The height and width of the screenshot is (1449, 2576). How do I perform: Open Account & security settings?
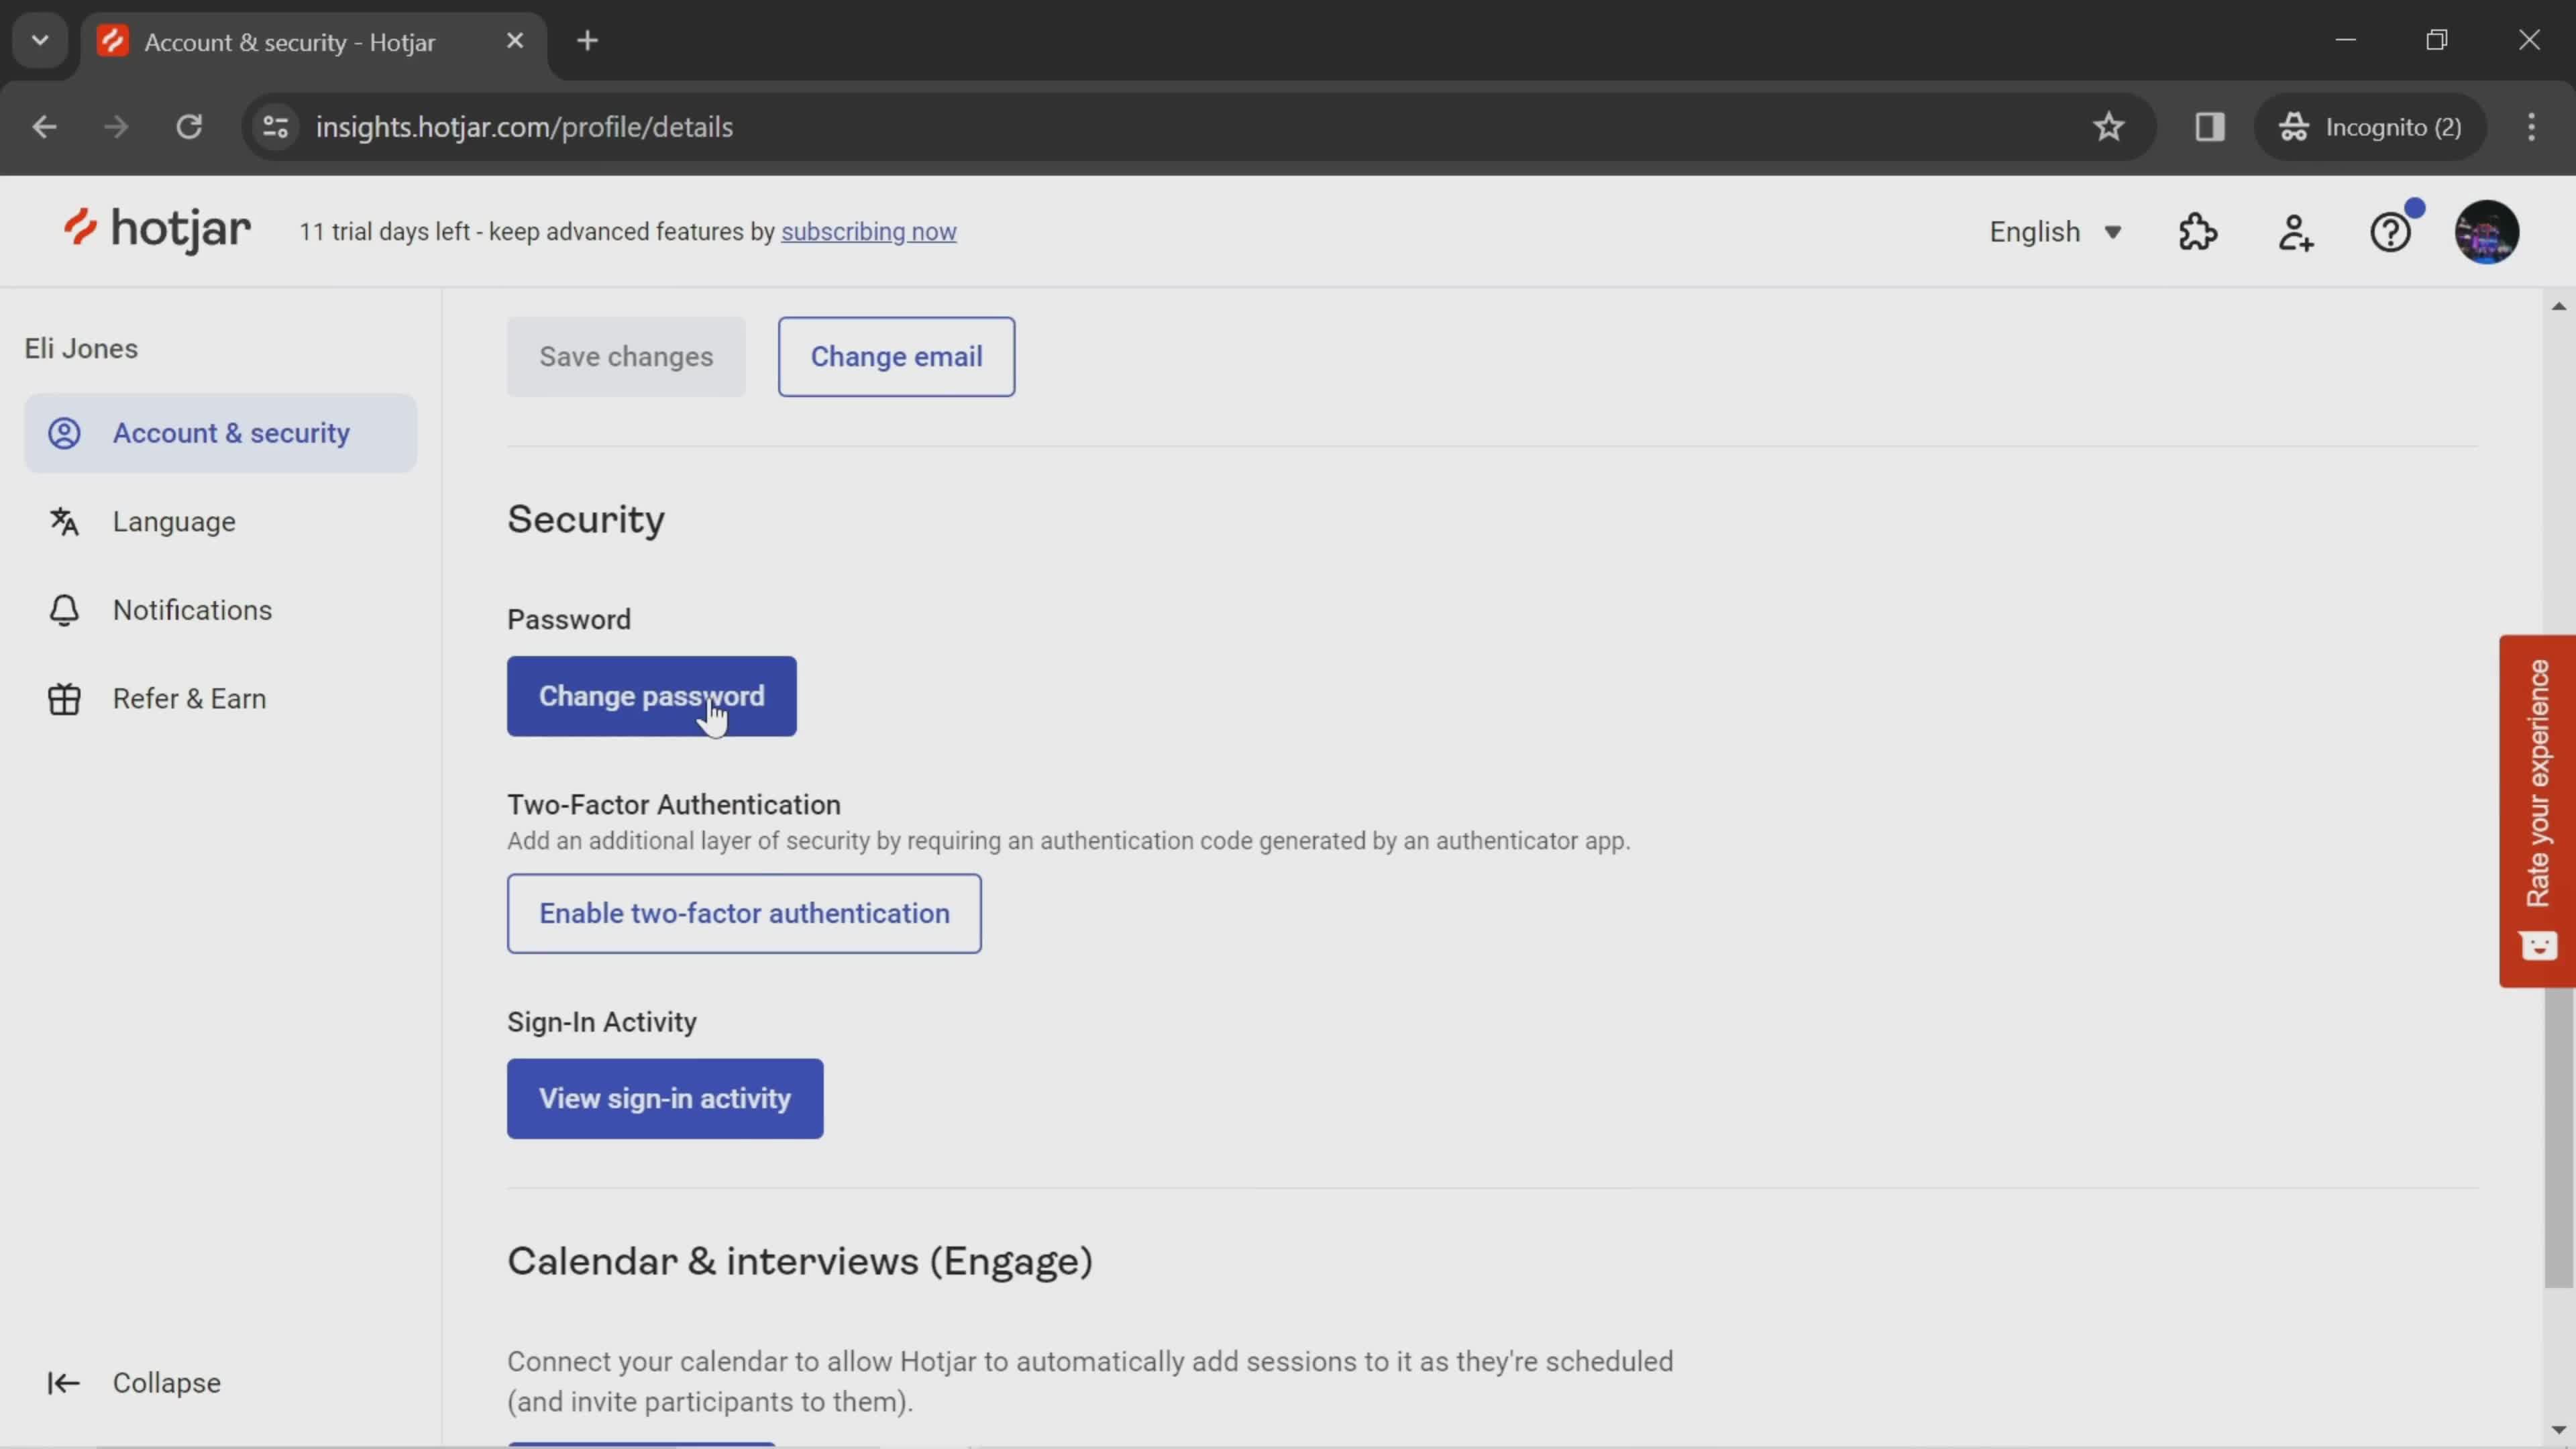230,432
